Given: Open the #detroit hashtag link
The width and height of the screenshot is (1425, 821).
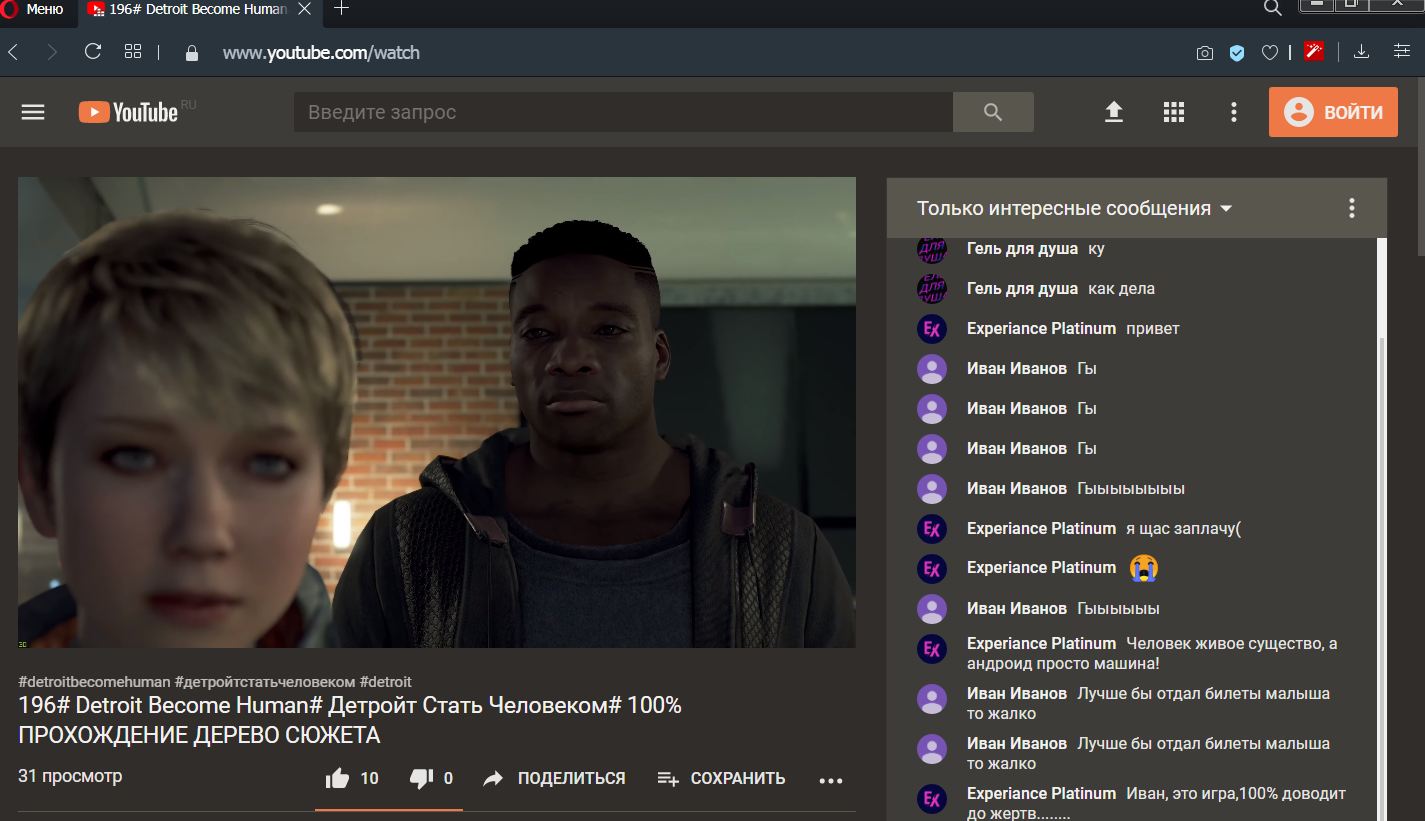Looking at the screenshot, I should point(386,682).
